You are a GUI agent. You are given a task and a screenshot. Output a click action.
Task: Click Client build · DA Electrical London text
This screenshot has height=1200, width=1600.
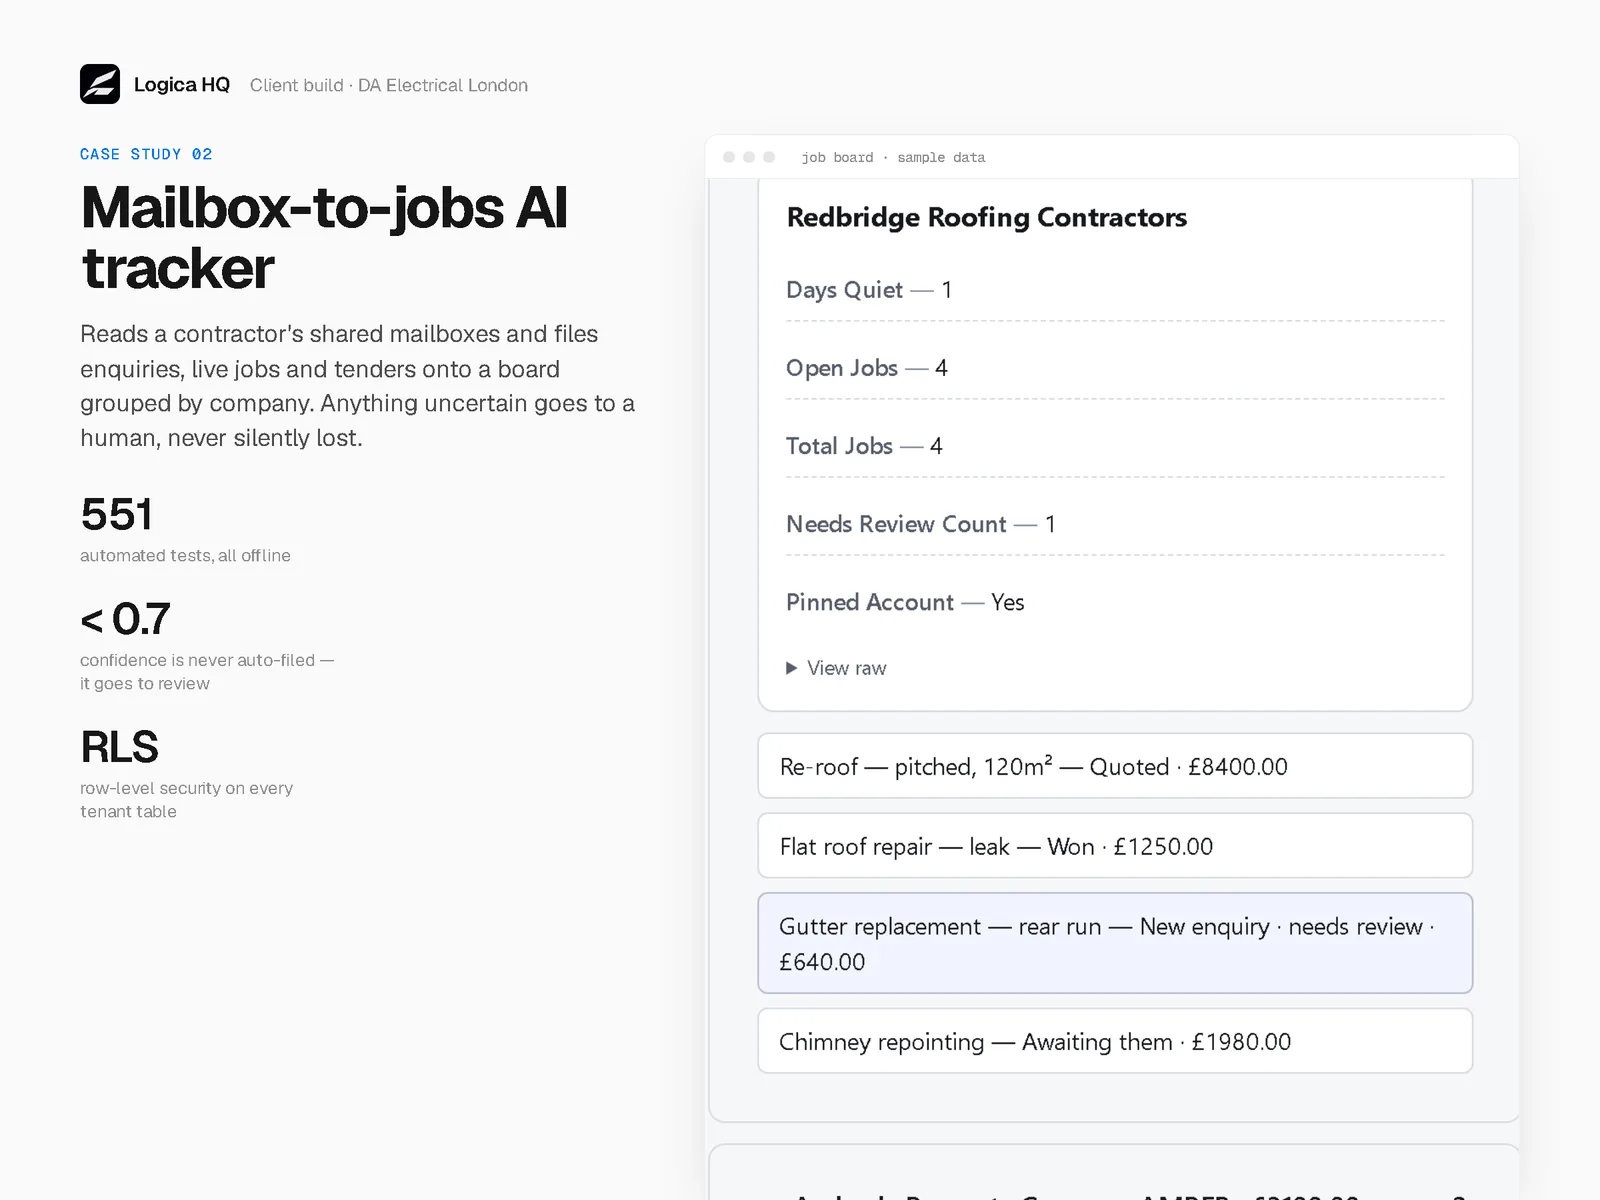389,85
